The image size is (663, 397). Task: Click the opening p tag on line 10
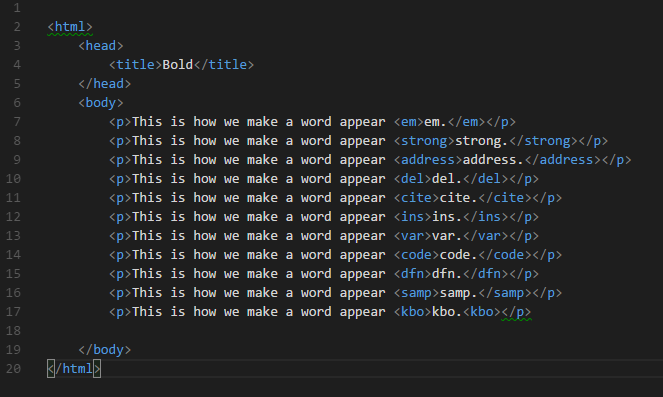pyautogui.click(x=120, y=179)
